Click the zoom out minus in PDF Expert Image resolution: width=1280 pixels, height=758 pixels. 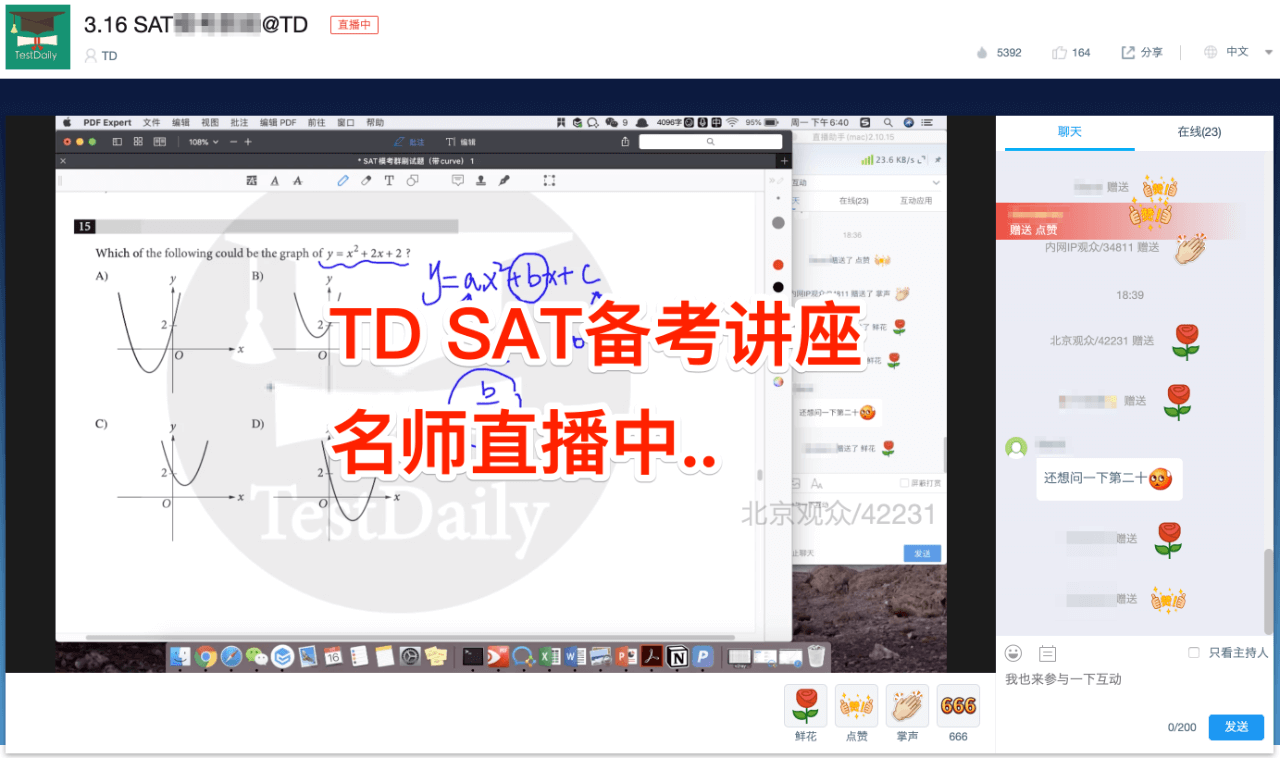[x=234, y=142]
